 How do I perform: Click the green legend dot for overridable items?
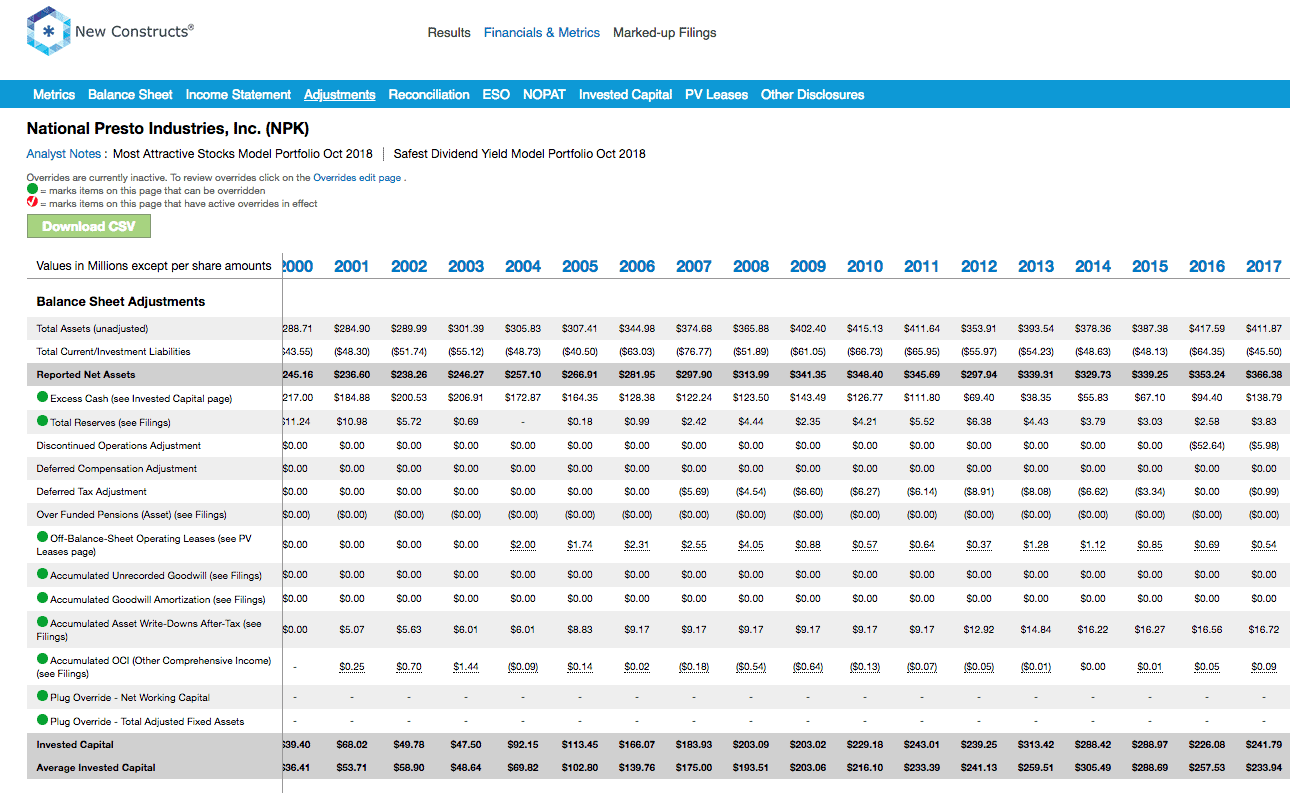[32, 189]
